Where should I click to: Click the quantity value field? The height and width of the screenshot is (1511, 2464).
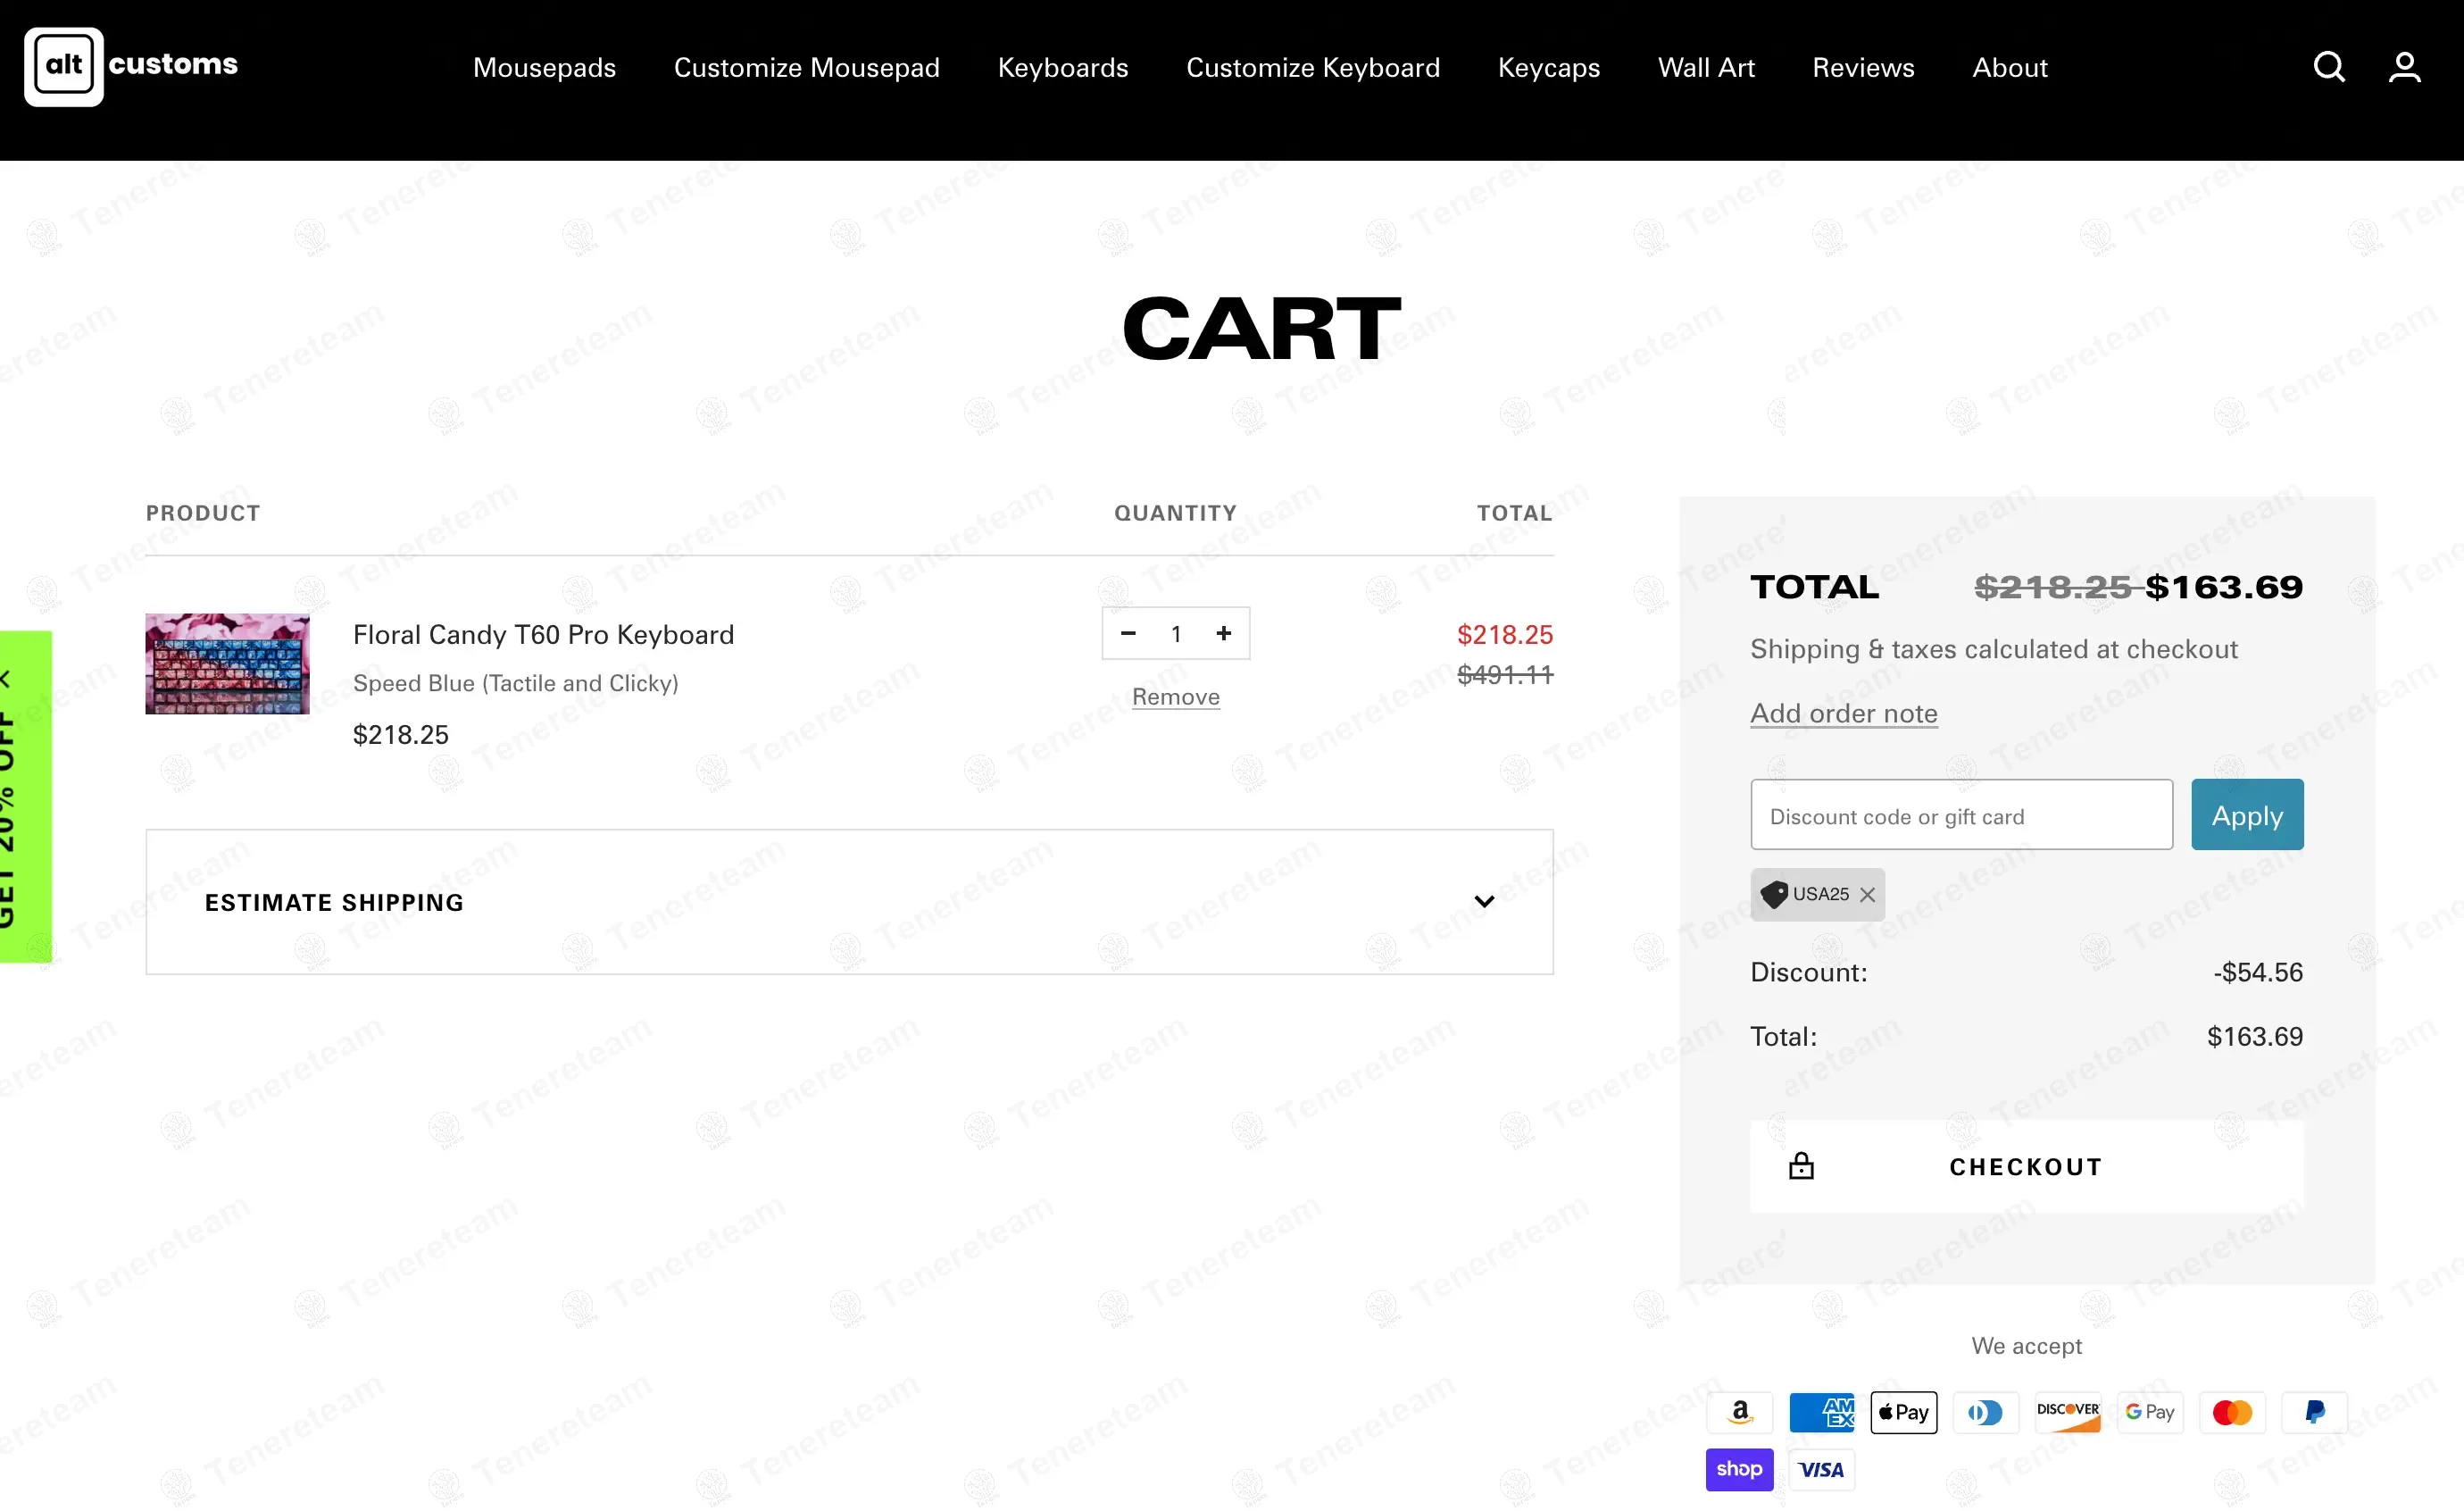[1176, 633]
